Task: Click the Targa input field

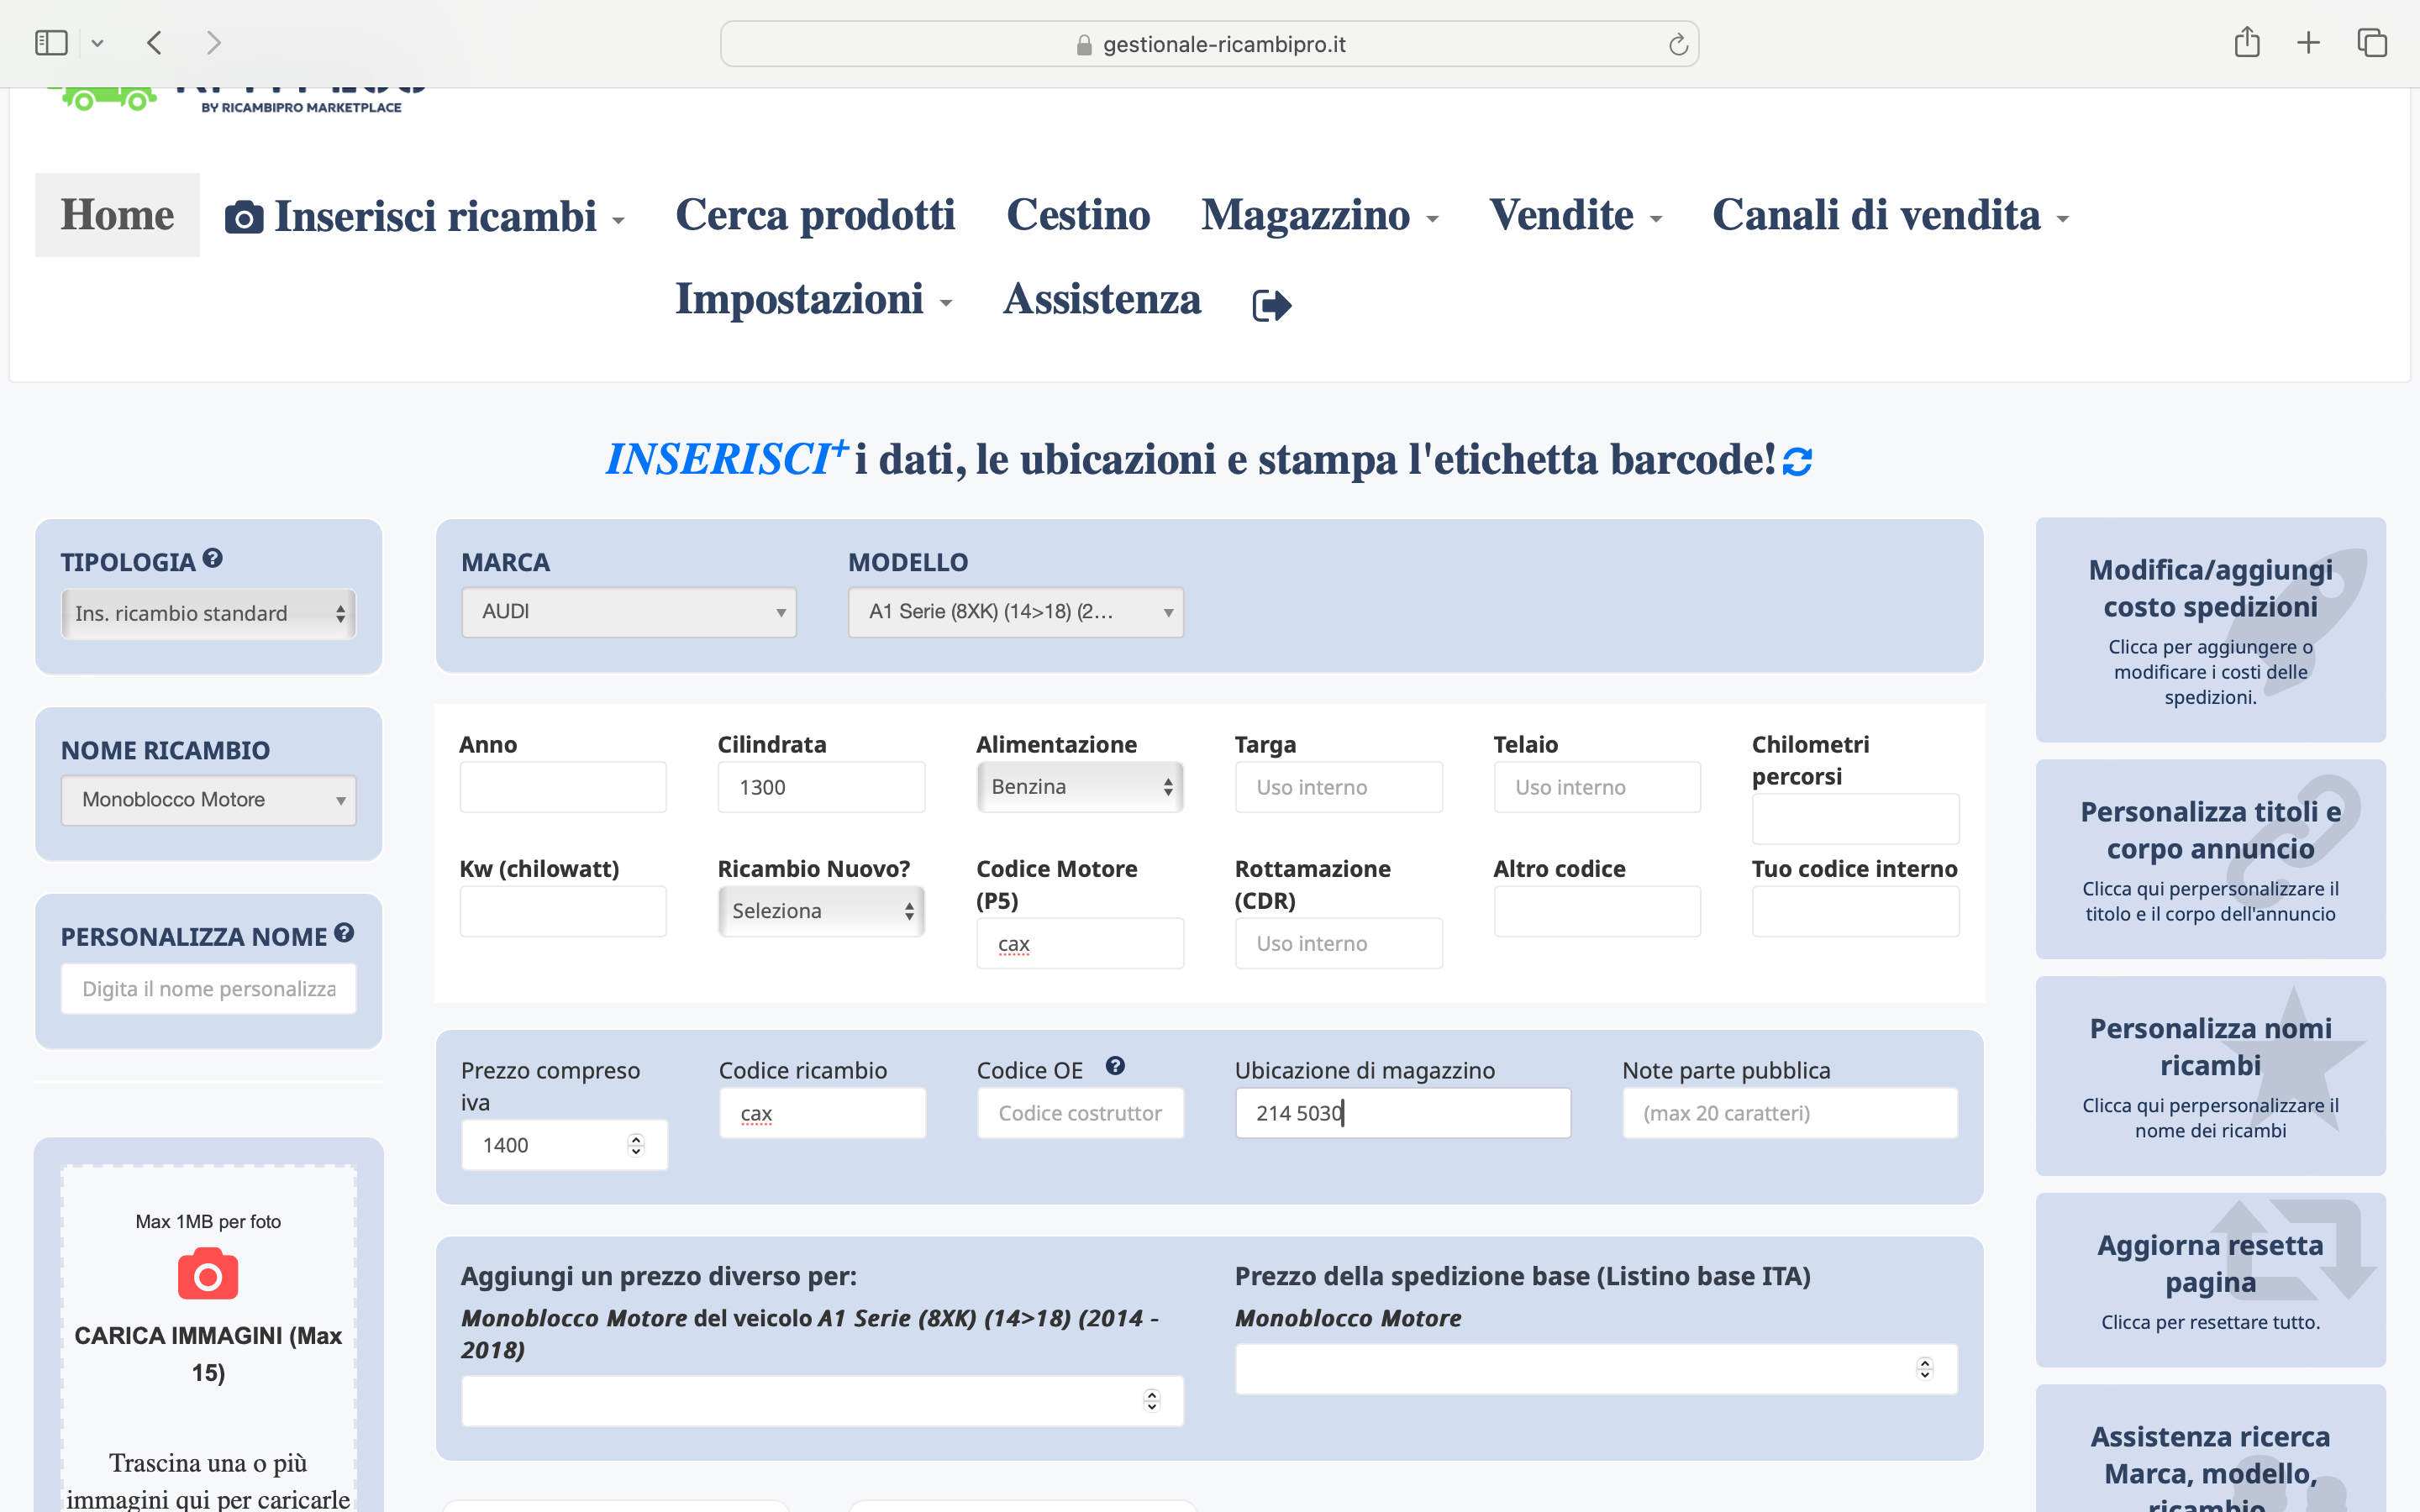Action: point(1338,787)
